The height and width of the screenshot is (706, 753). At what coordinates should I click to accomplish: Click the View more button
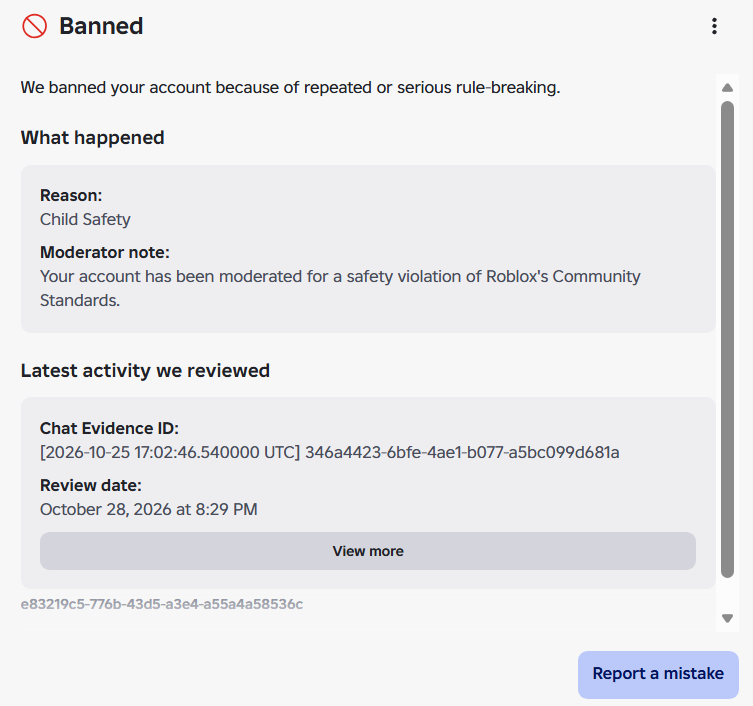[368, 551]
